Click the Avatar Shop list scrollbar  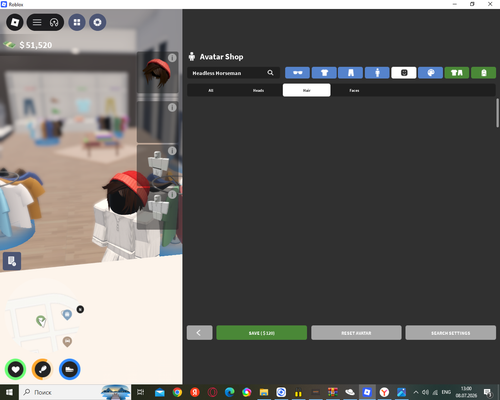coord(497,113)
